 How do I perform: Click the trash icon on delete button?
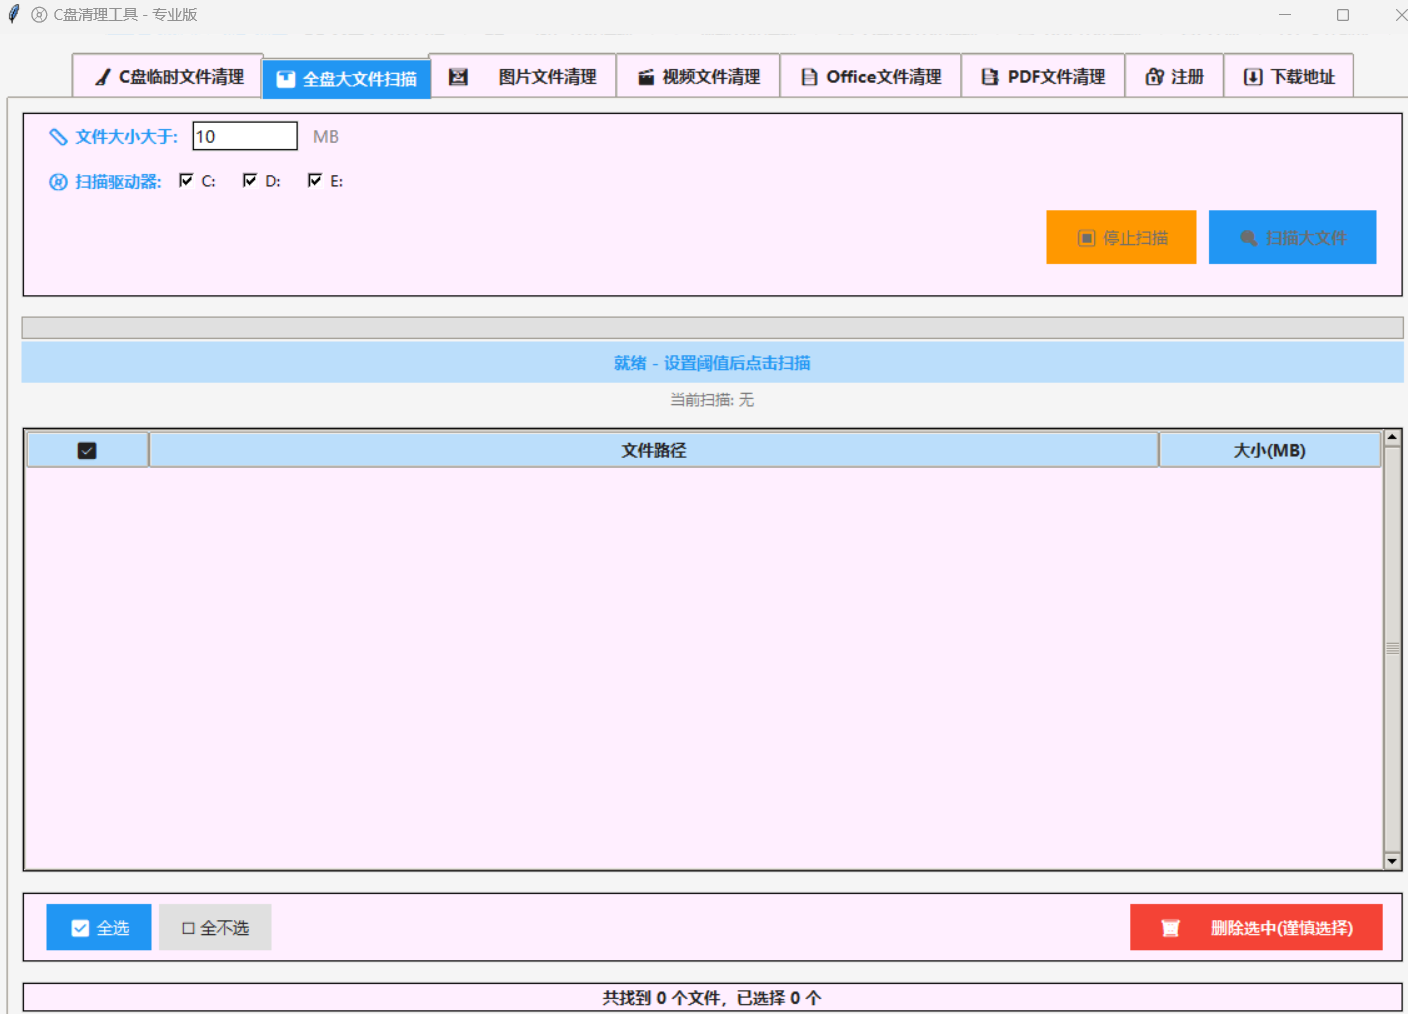(1170, 928)
